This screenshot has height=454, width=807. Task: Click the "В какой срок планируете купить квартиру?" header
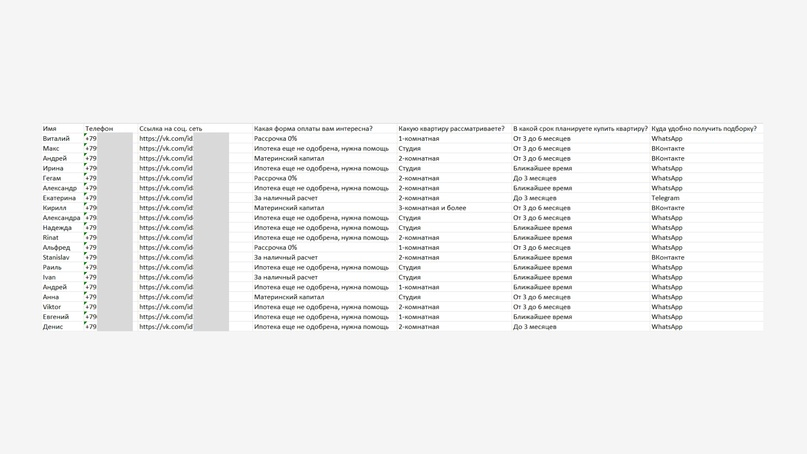[580, 129]
